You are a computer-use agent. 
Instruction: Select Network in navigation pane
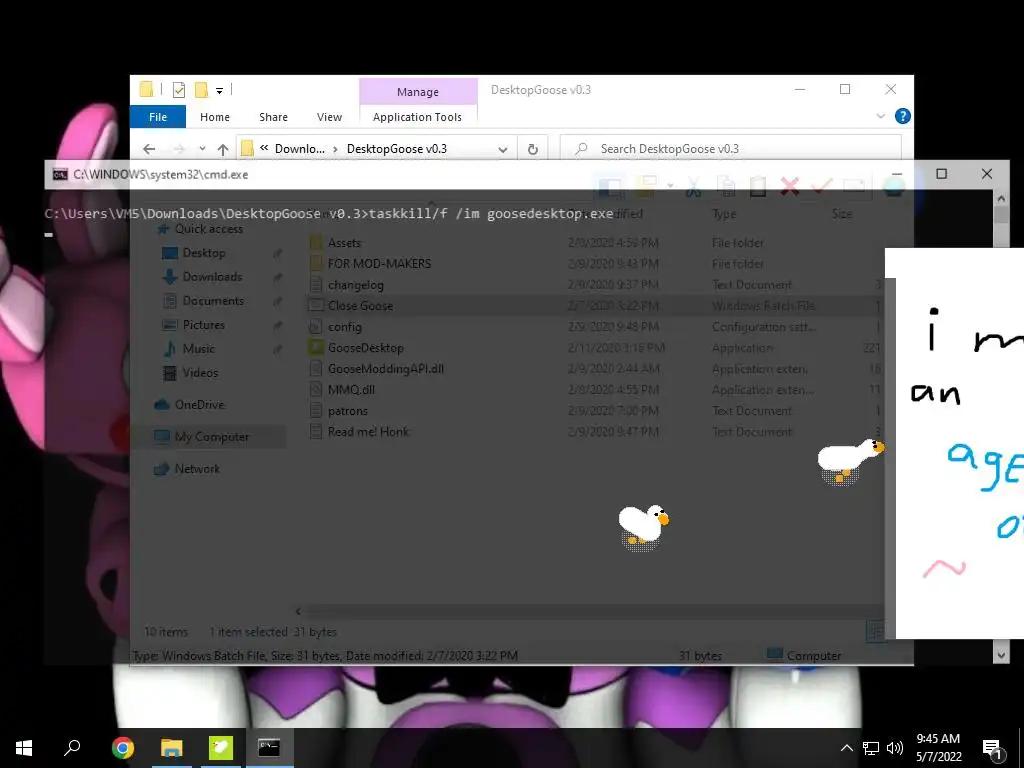(197, 469)
